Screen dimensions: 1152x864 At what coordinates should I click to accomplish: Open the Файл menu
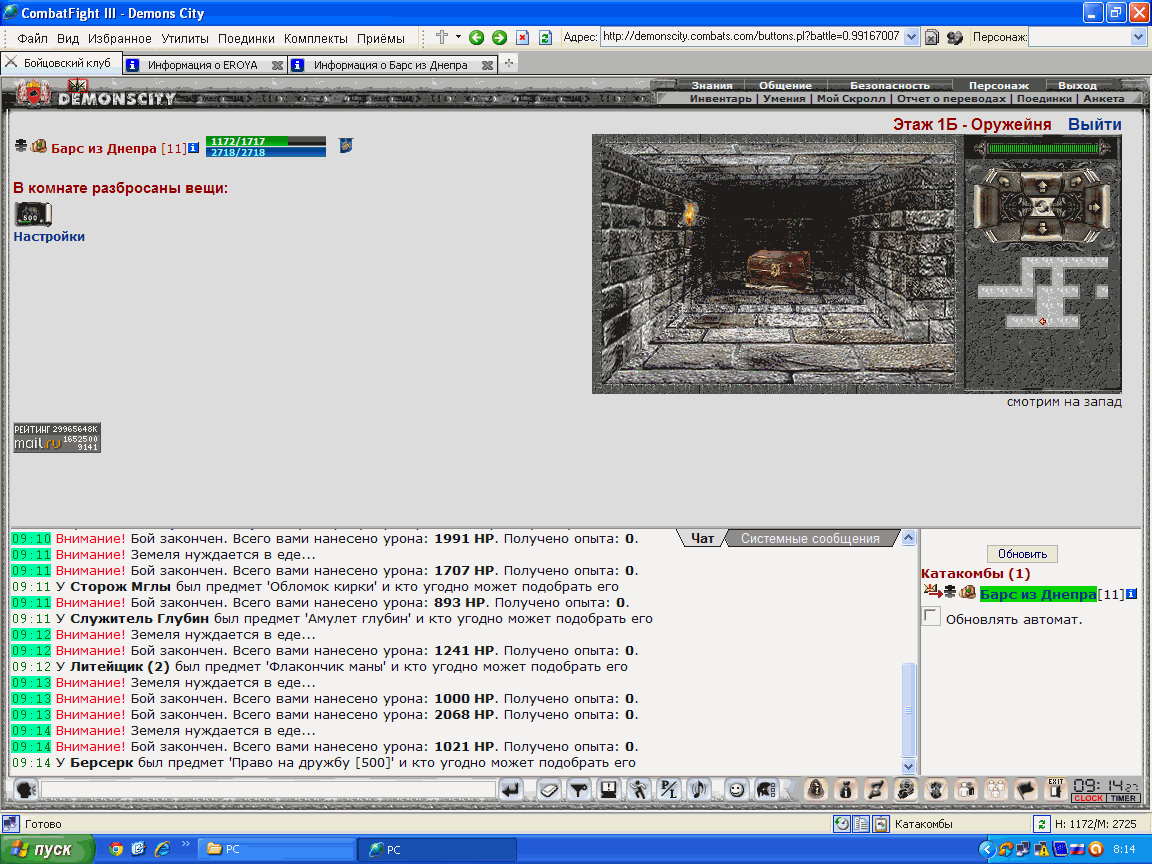point(32,38)
